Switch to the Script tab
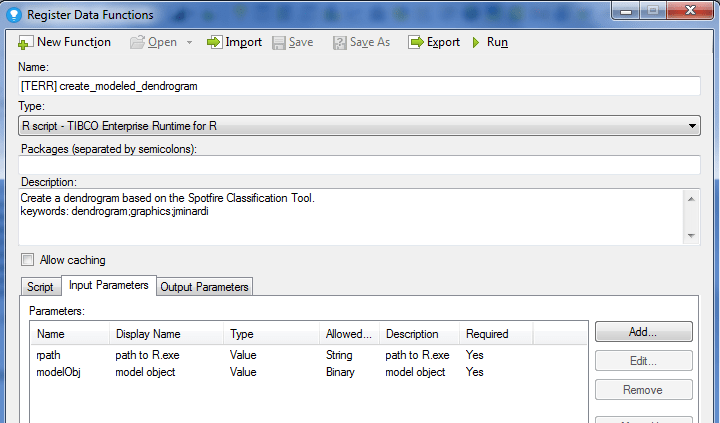The image size is (720, 423). click(40, 287)
